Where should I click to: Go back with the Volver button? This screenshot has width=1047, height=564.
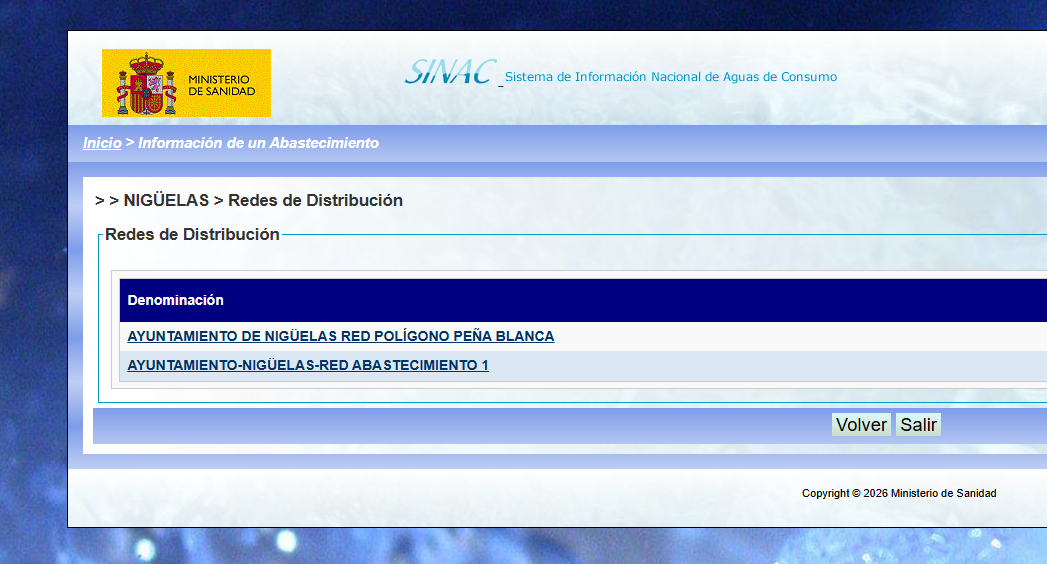(x=861, y=425)
